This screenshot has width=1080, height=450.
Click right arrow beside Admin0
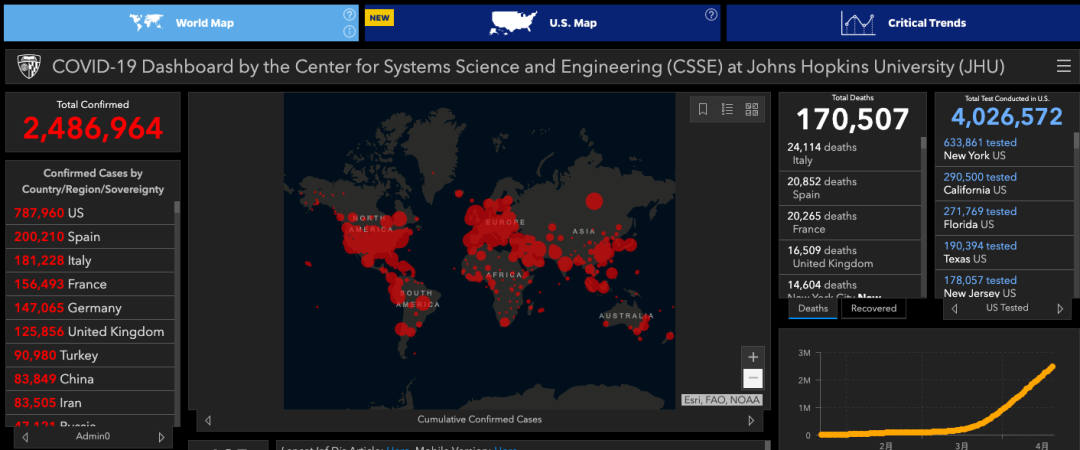(x=162, y=437)
